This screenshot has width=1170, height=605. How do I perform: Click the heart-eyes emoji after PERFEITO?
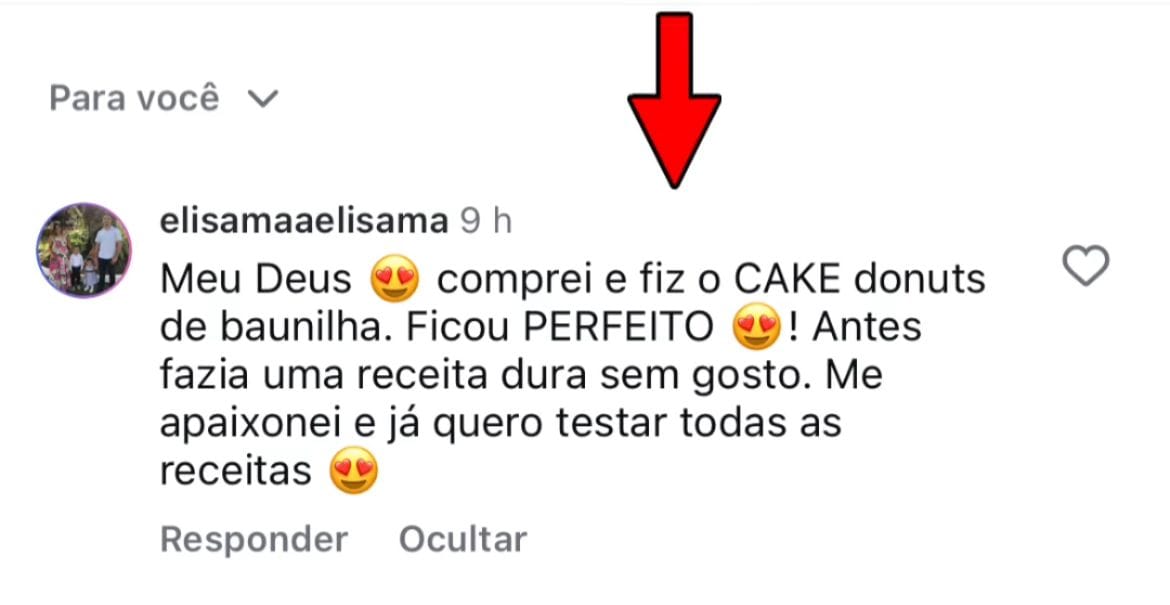click(x=757, y=329)
